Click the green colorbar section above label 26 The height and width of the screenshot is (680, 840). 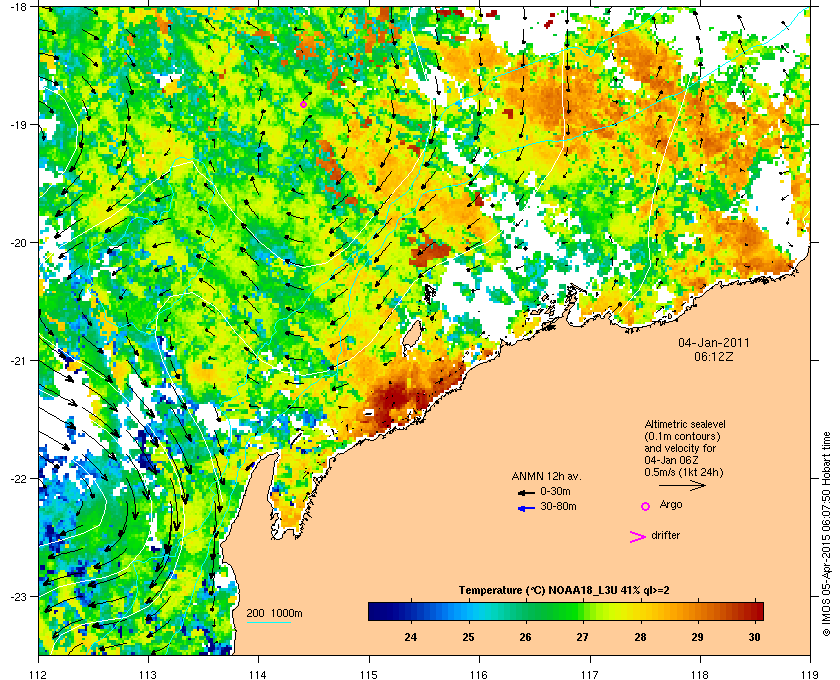[x=526, y=611]
